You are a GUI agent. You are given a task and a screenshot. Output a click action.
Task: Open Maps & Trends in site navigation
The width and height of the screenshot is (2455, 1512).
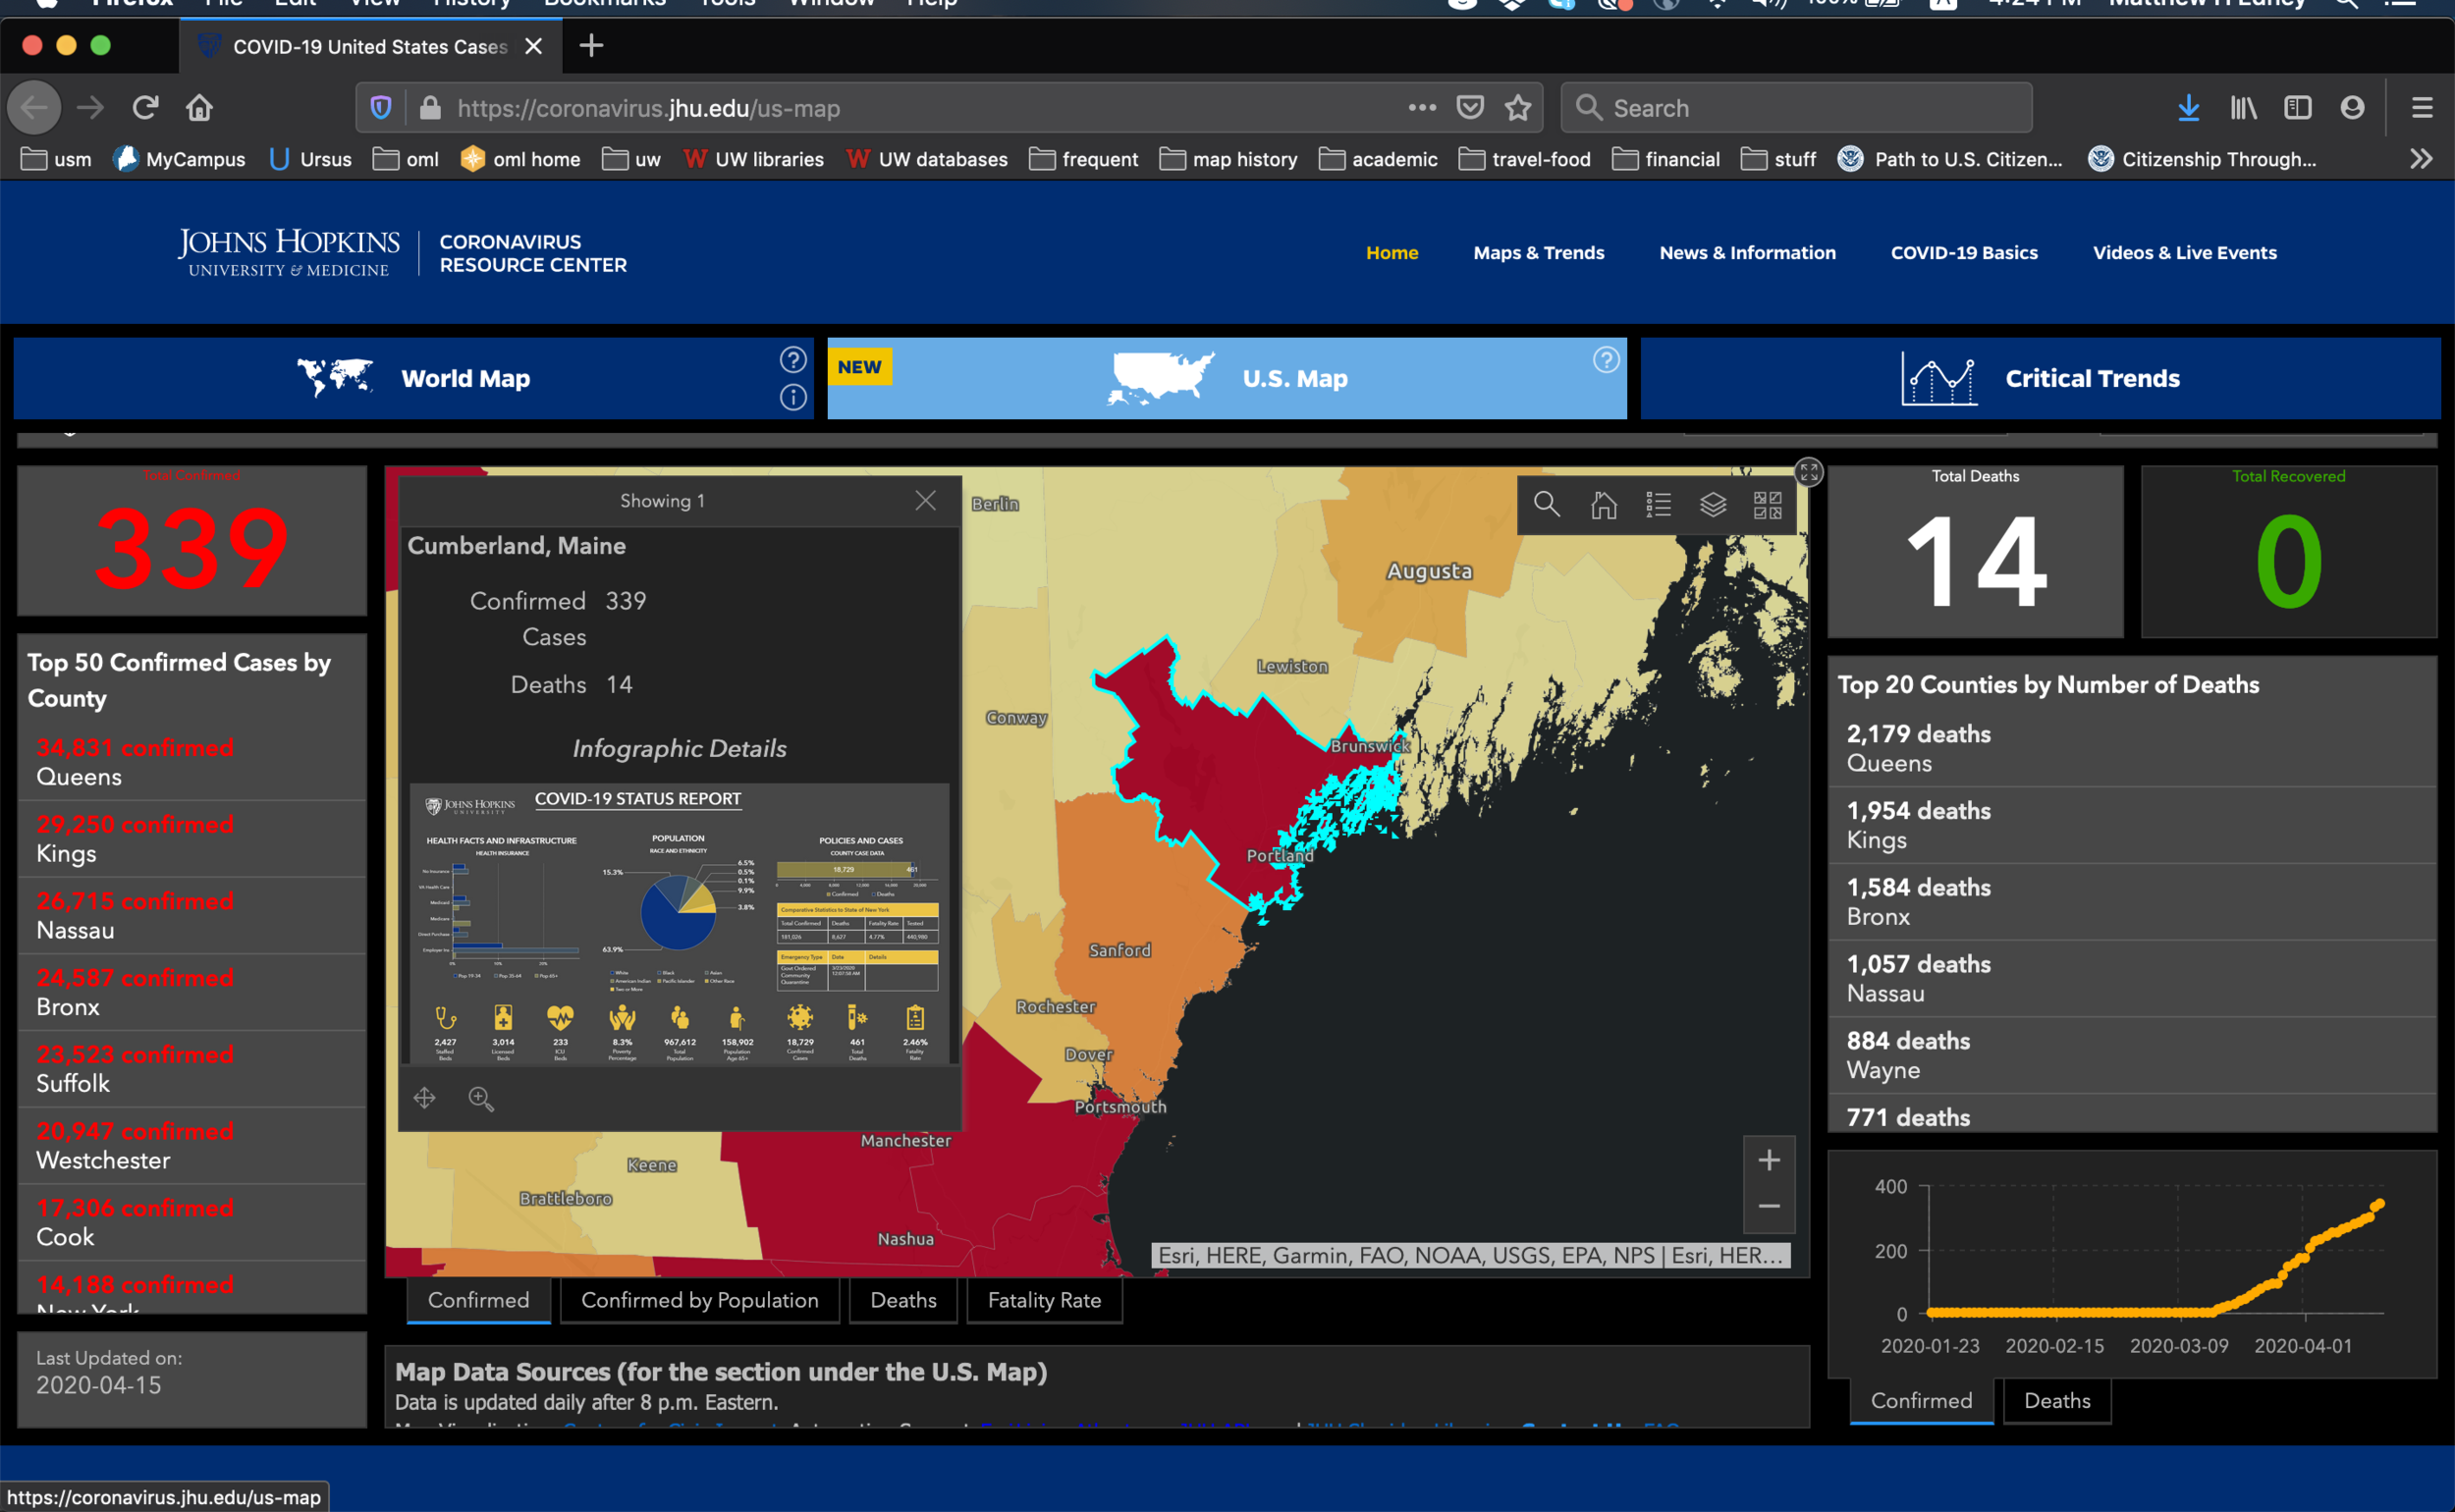1538,253
